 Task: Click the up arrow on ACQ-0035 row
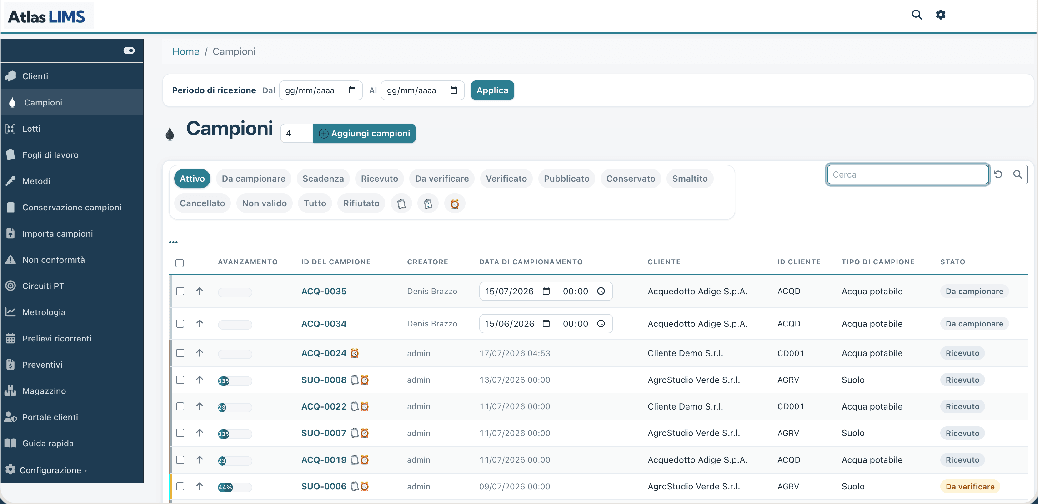199,291
